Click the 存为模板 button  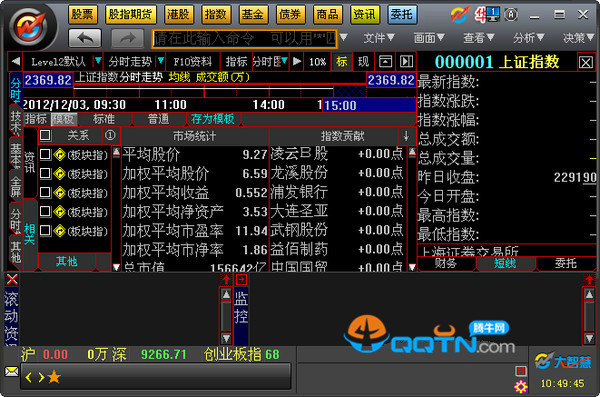click(x=213, y=119)
